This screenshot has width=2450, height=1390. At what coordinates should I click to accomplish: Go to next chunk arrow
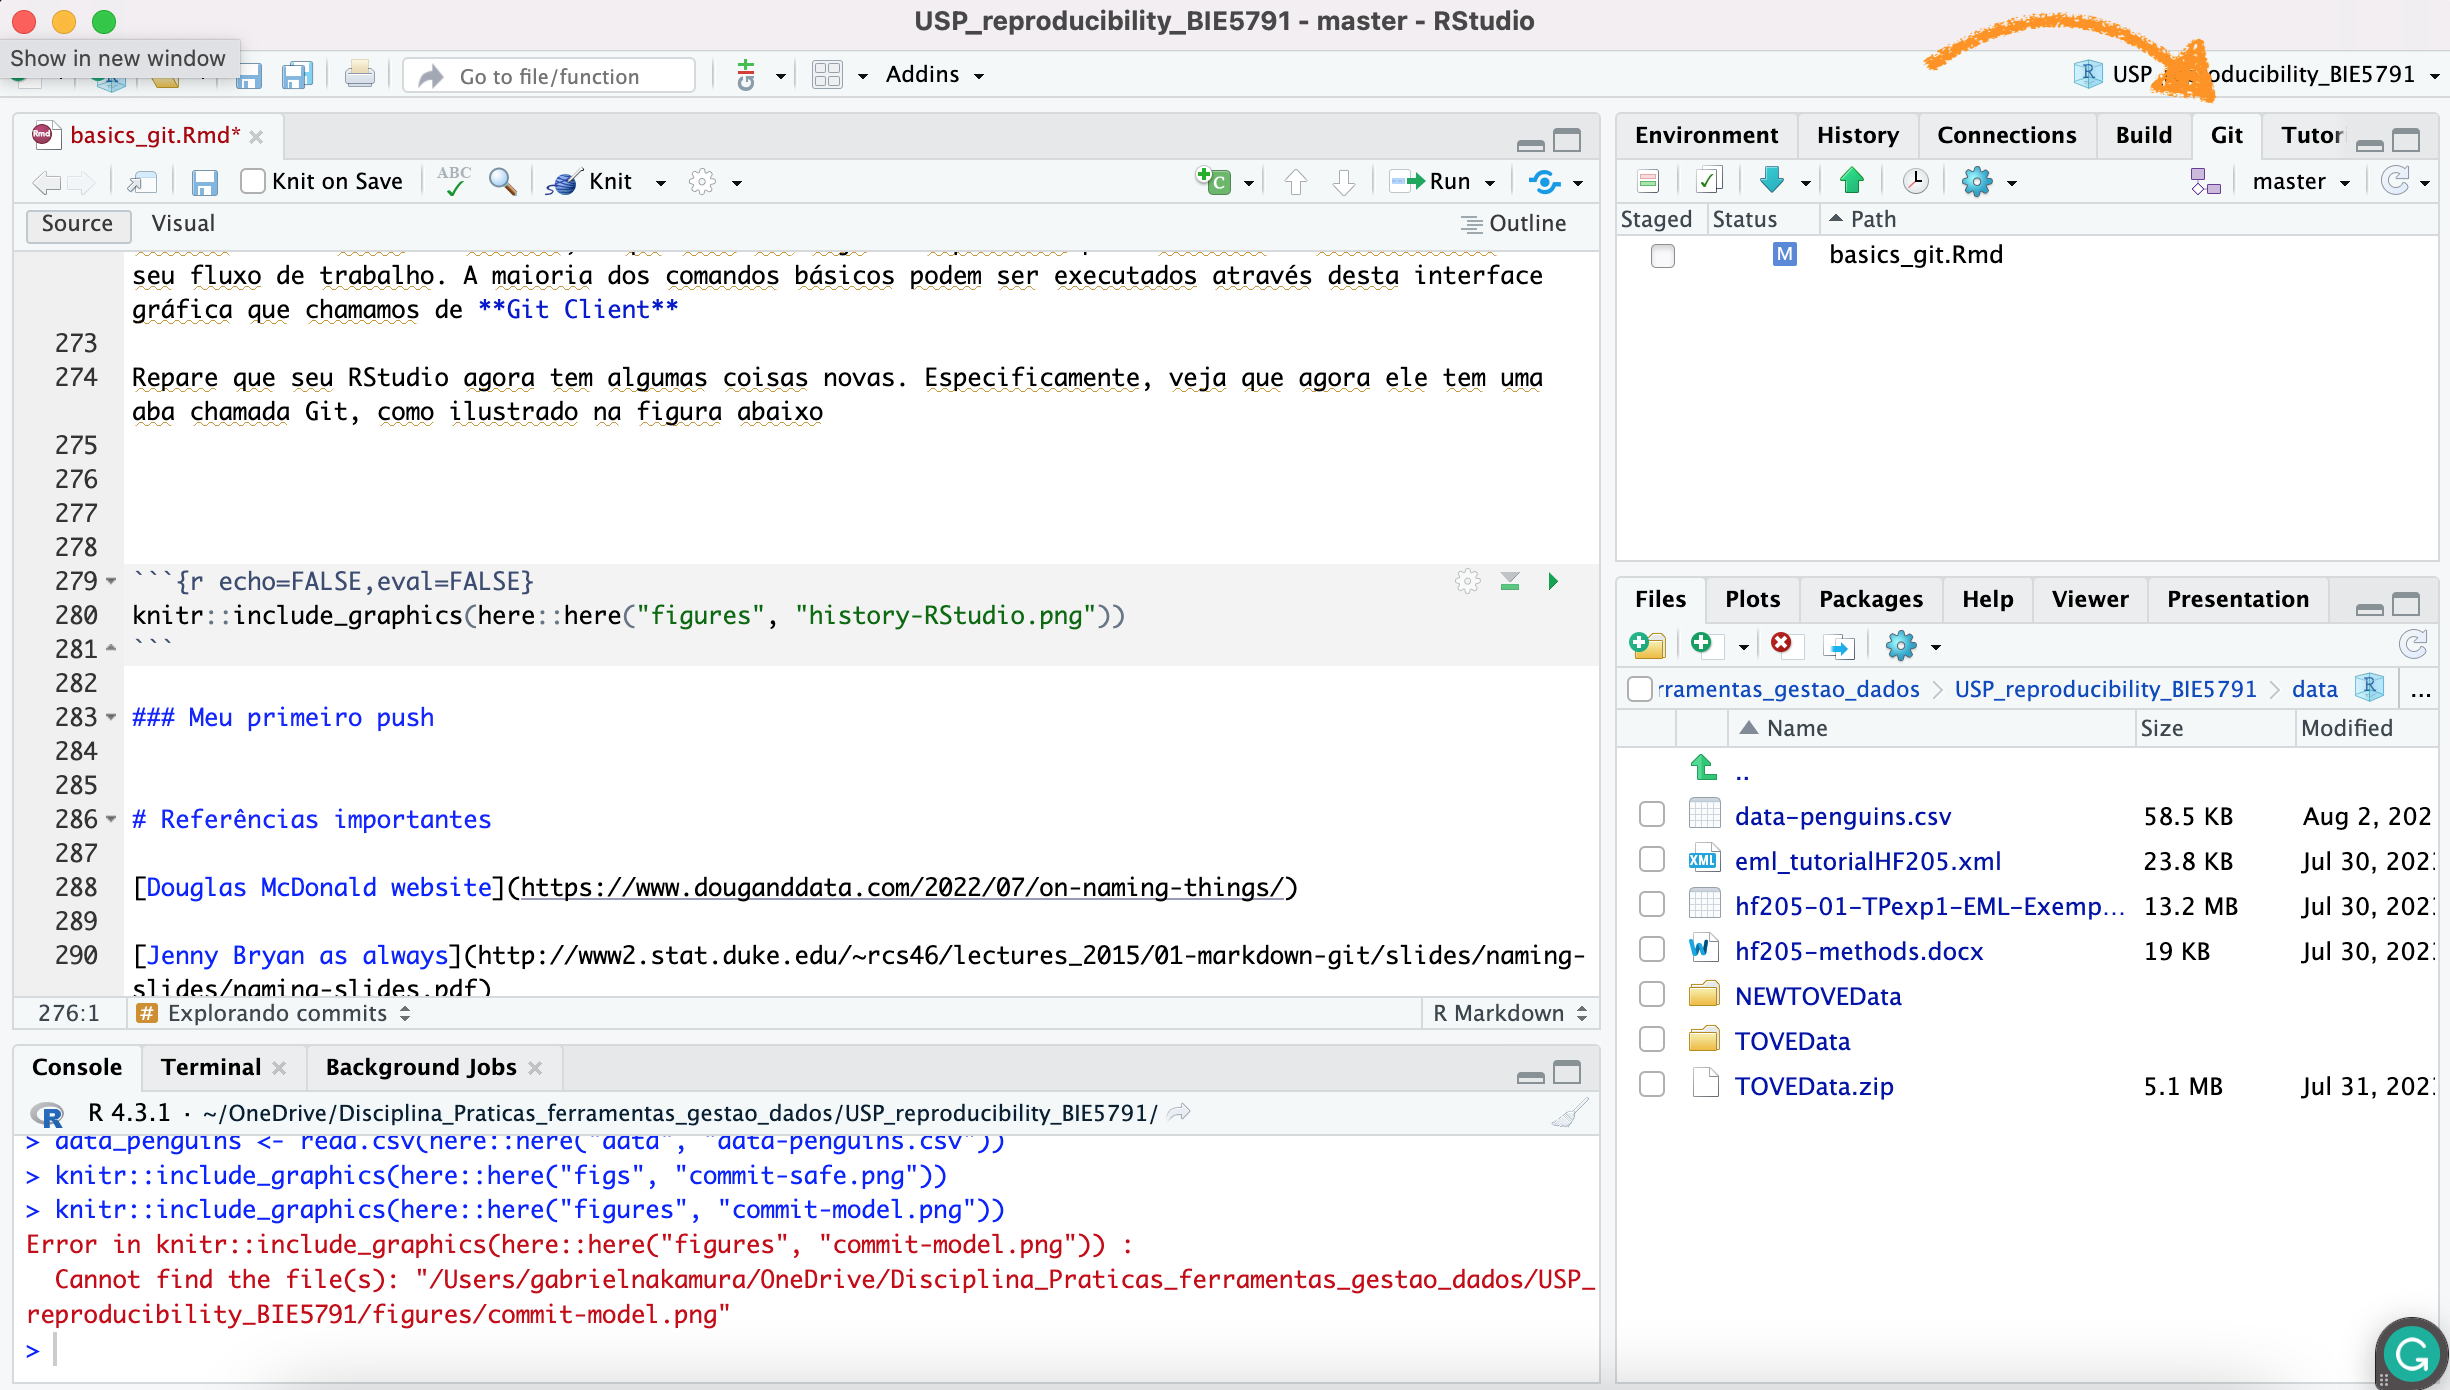(x=1344, y=182)
